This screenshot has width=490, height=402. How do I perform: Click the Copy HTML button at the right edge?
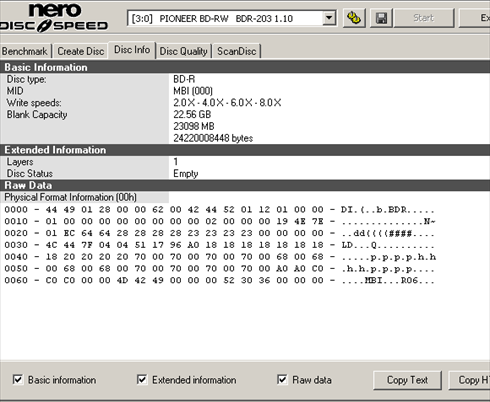click(469, 380)
